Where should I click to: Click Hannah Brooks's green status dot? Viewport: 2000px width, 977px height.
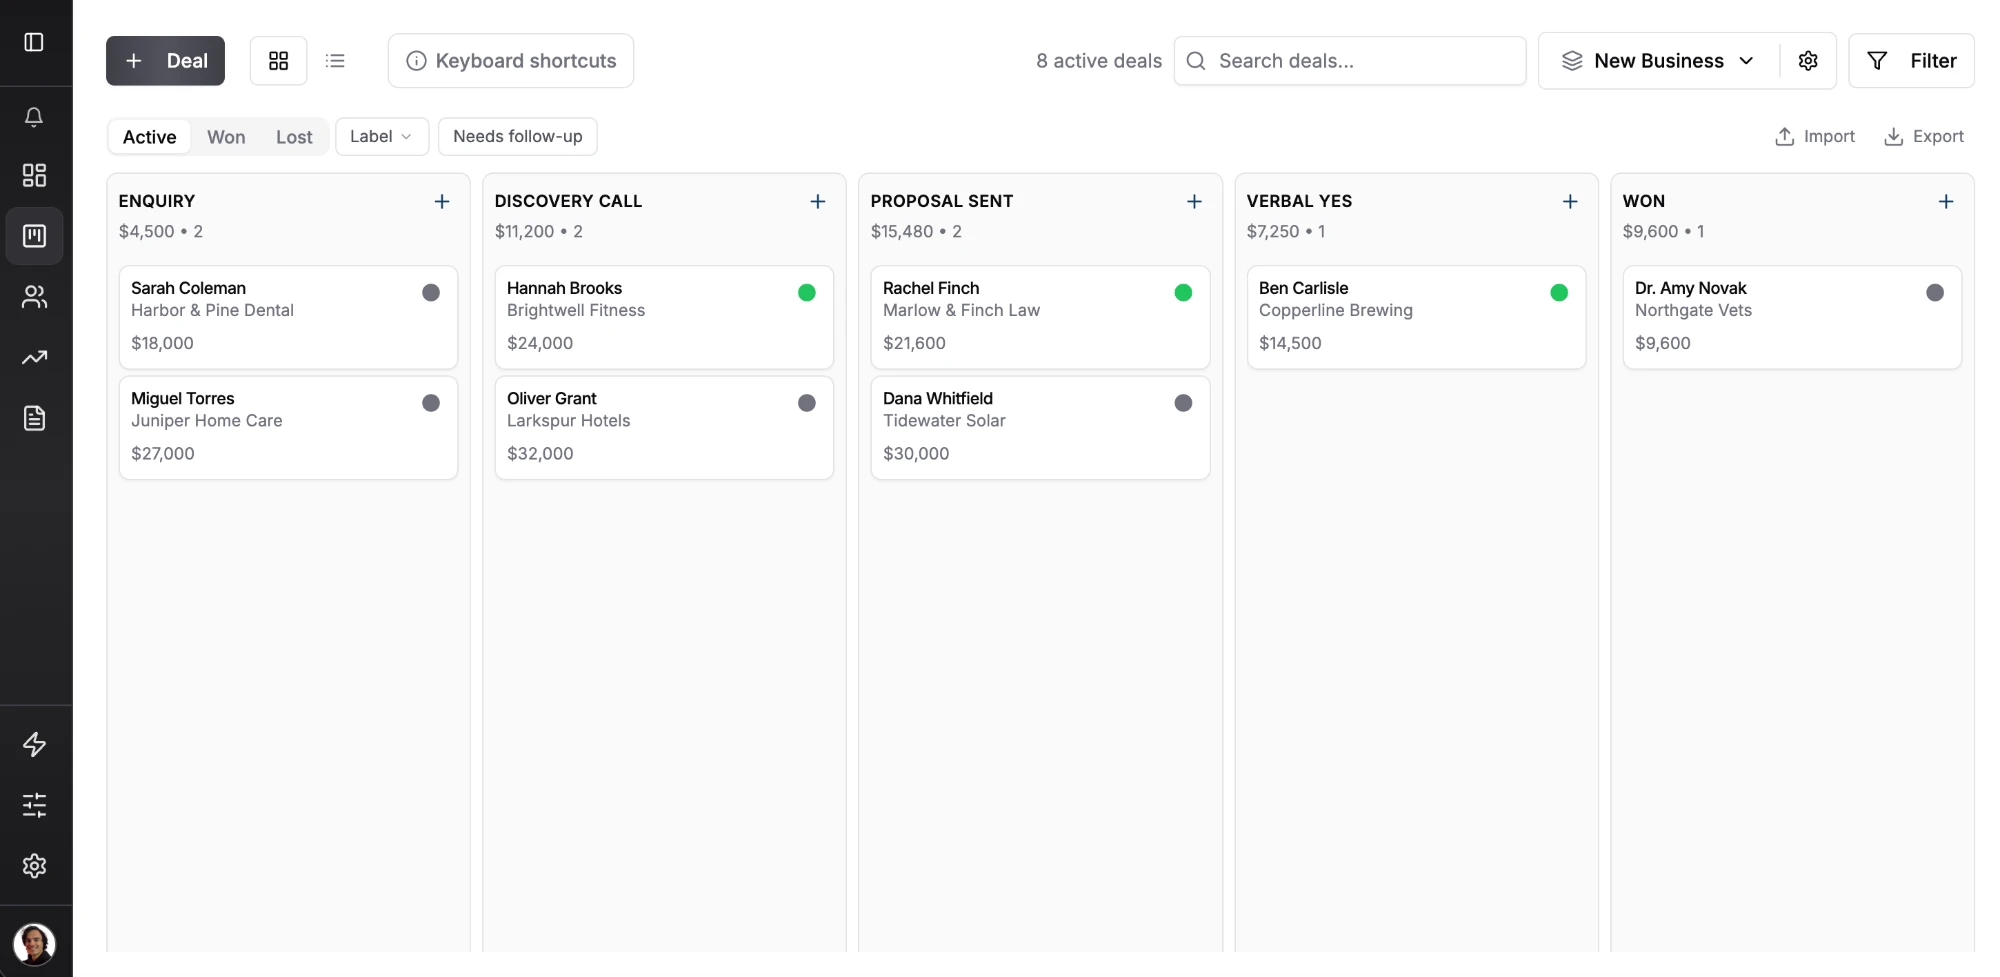(x=807, y=293)
